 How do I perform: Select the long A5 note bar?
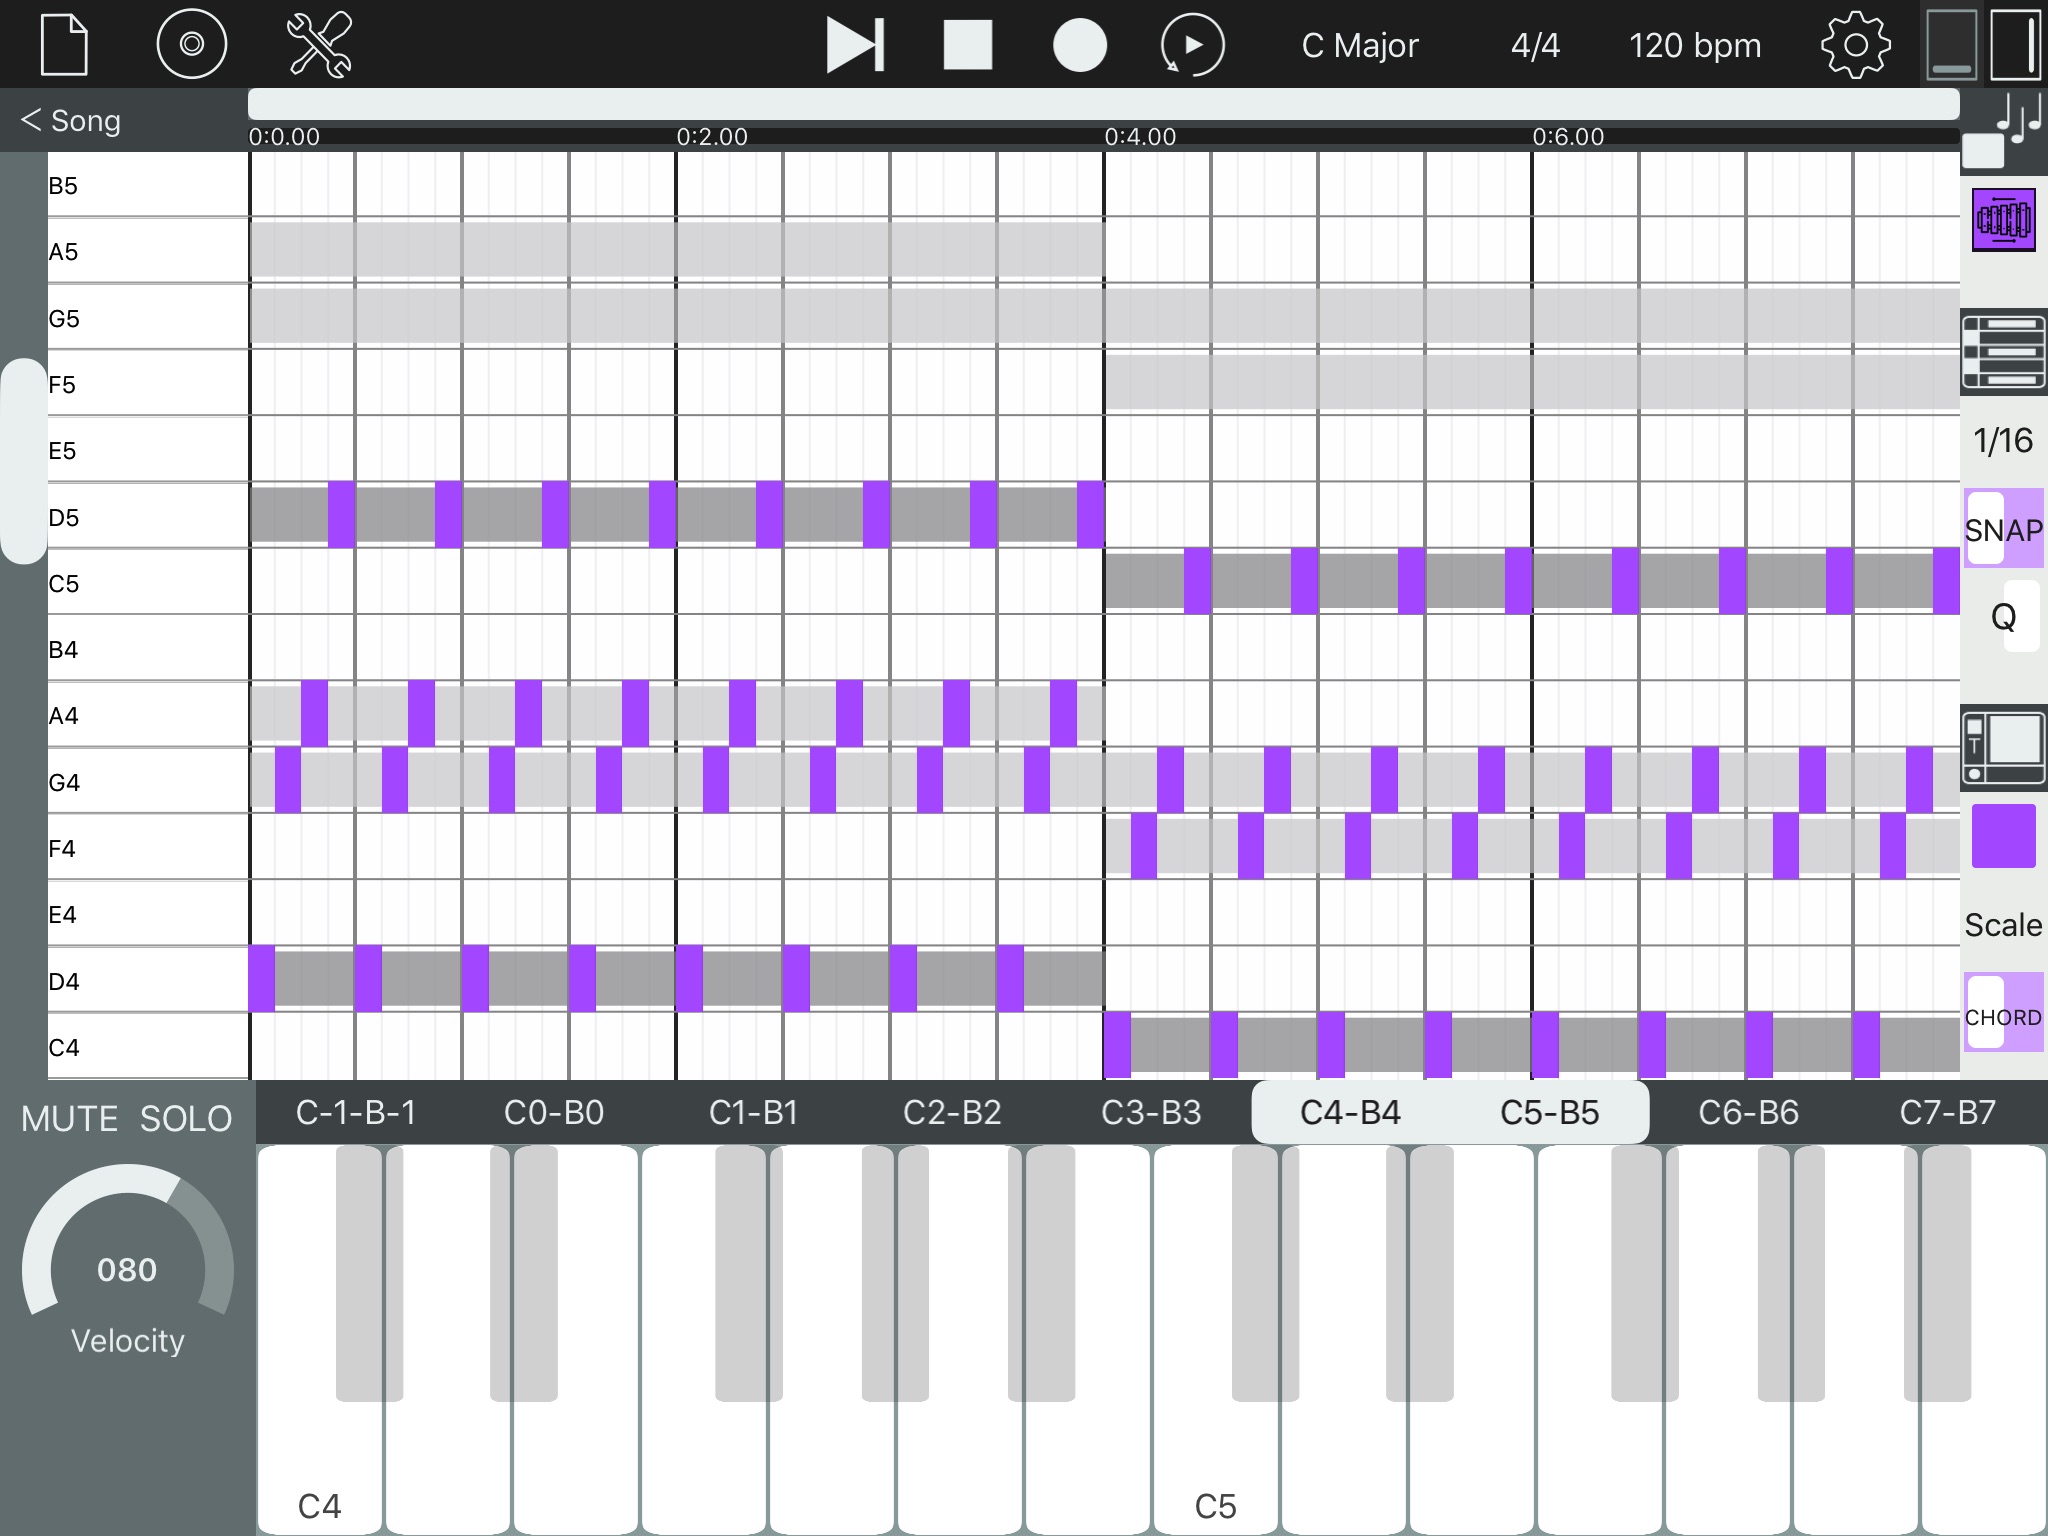click(x=677, y=249)
